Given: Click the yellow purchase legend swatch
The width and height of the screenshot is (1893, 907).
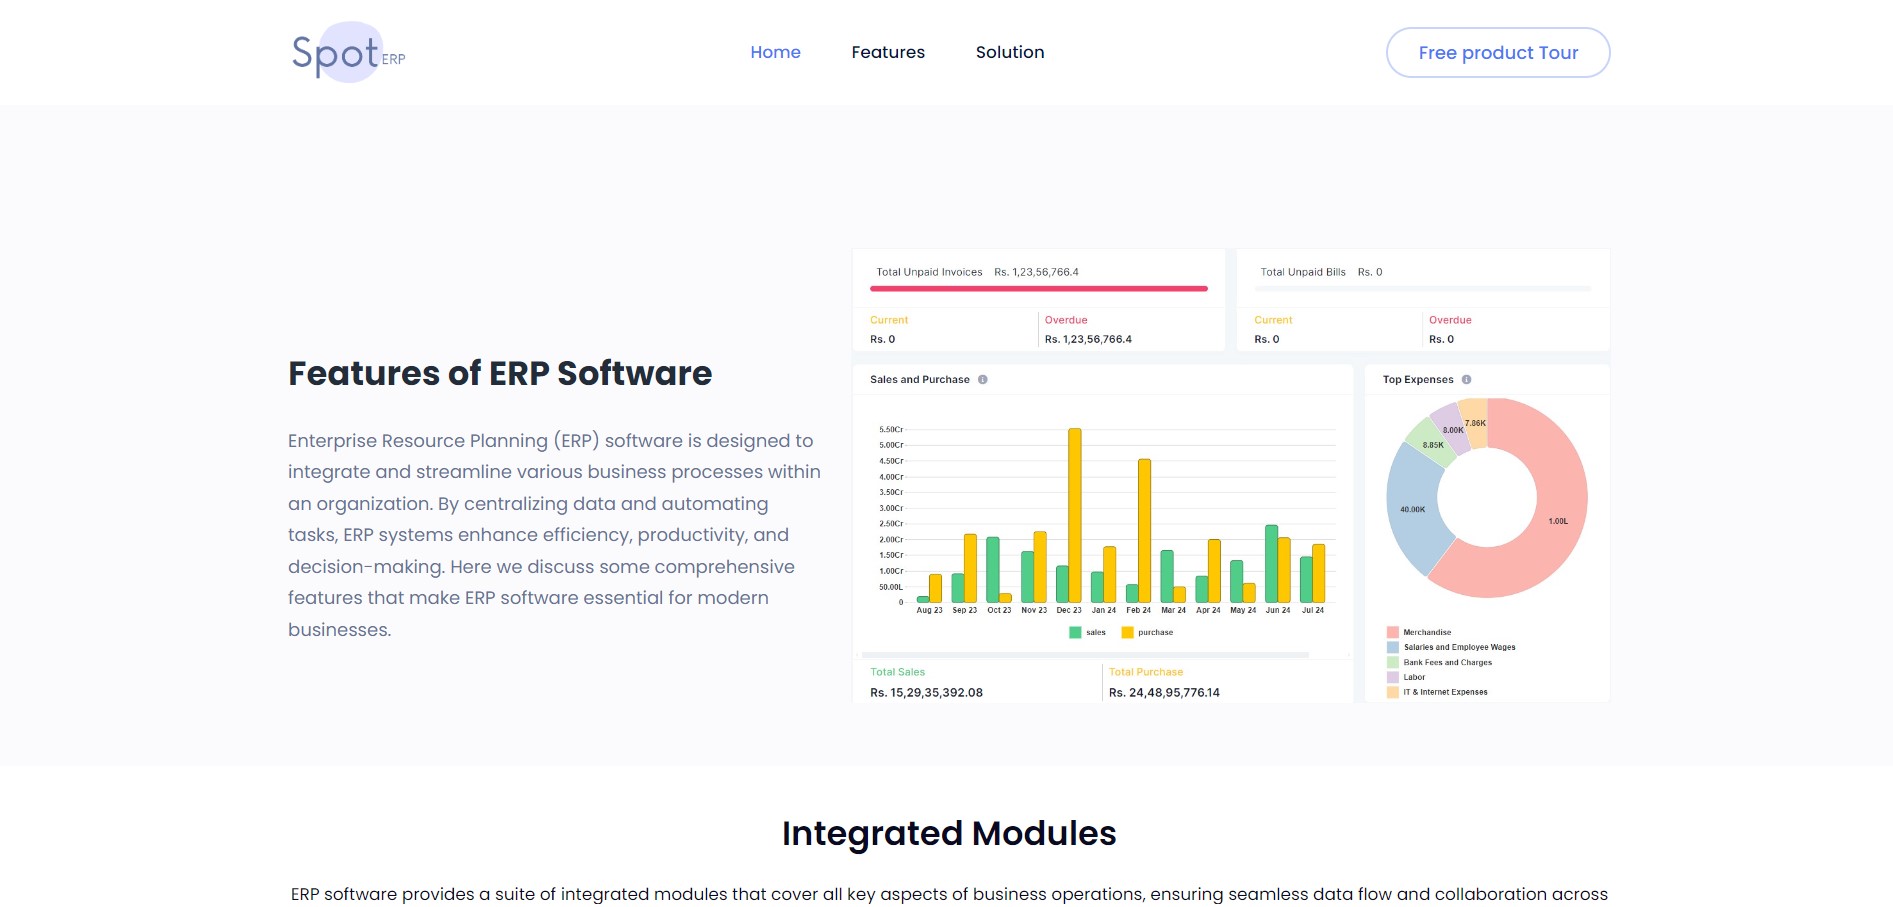Looking at the screenshot, I should pyautogui.click(x=1126, y=632).
